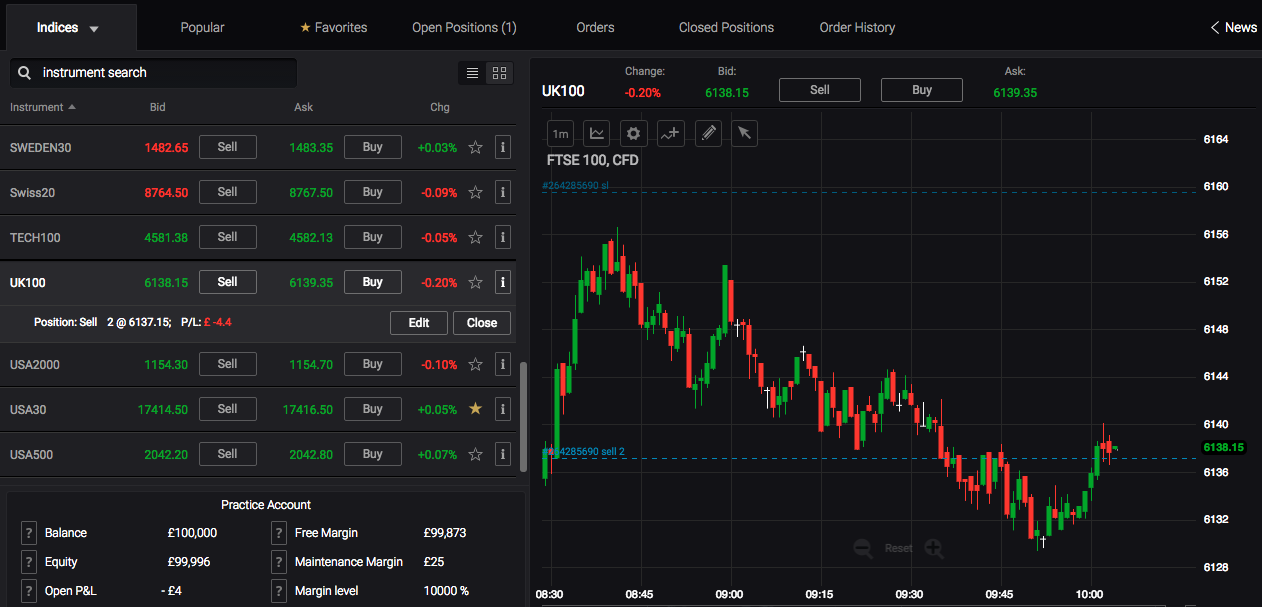Add an indicator to the chart
Image resolution: width=1262 pixels, height=607 pixels.
pyautogui.click(x=670, y=133)
